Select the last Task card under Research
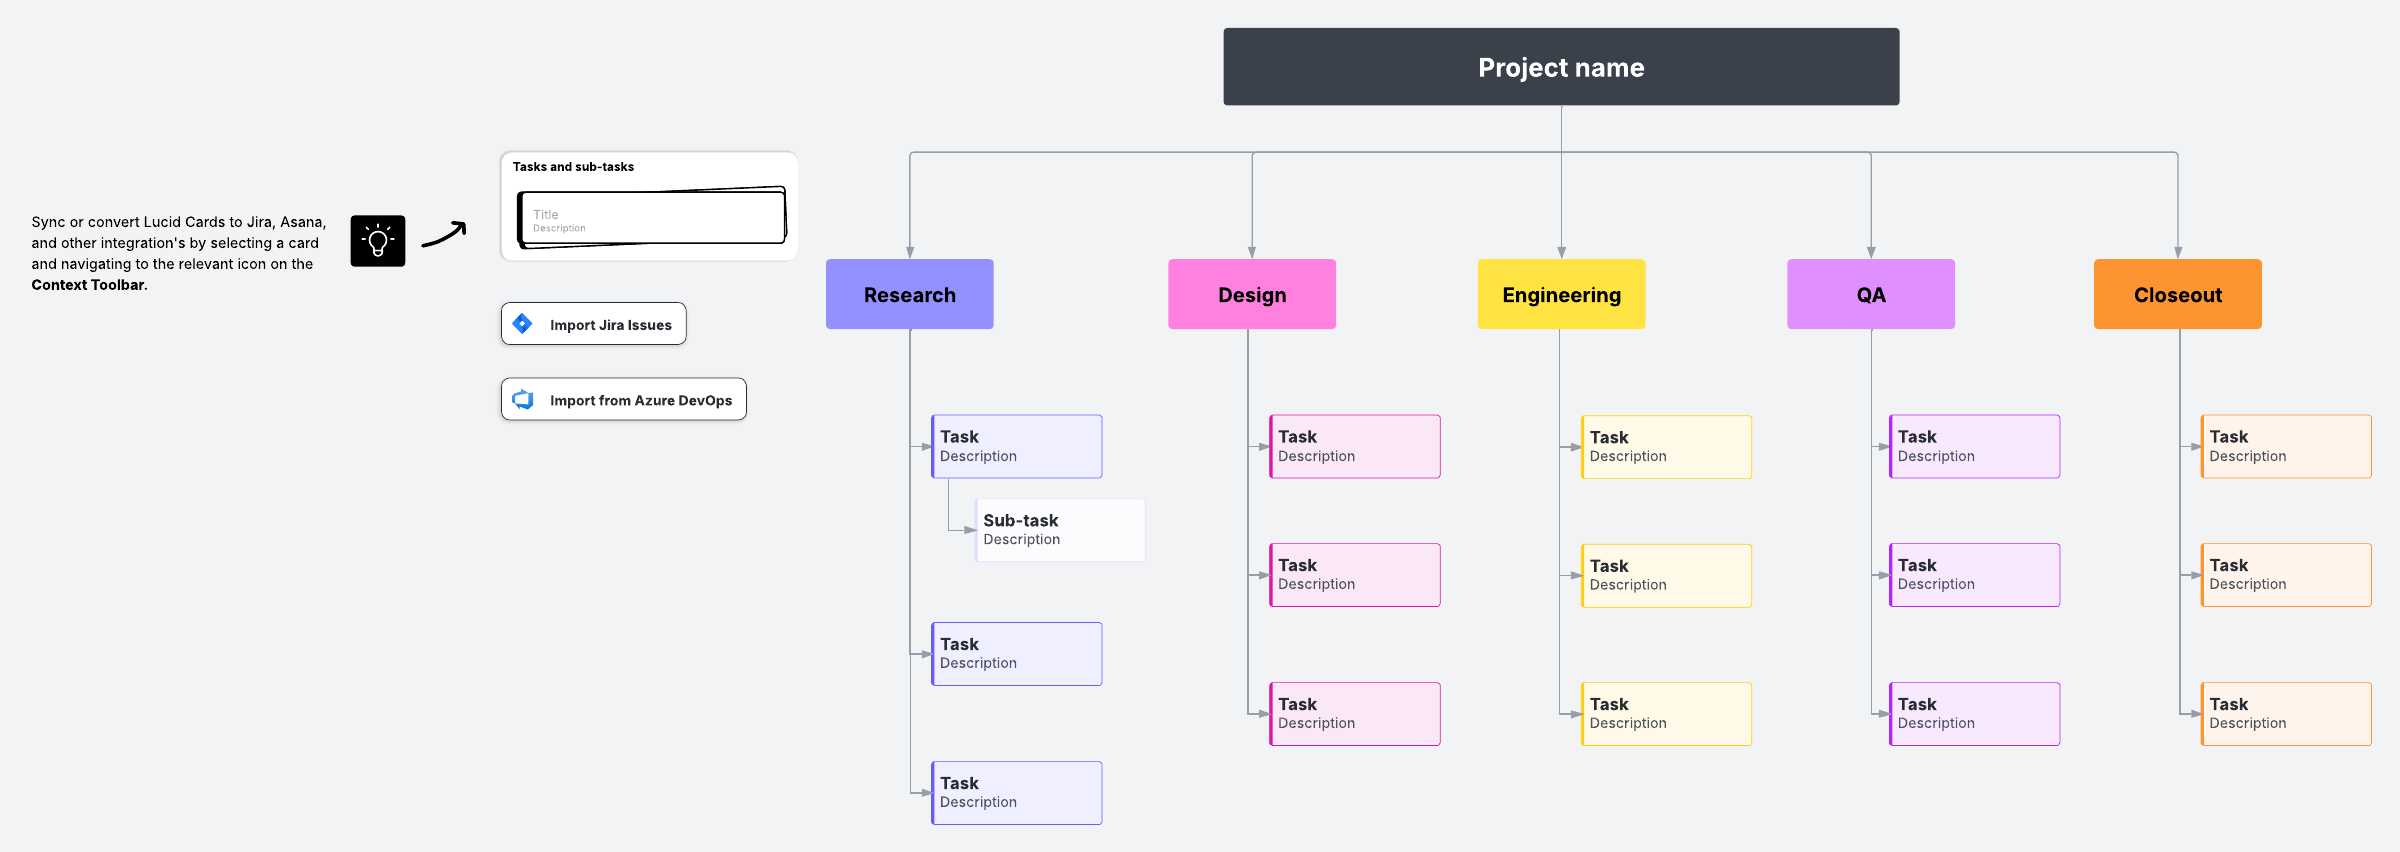The width and height of the screenshot is (2400, 852). [x=1016, y=793]
